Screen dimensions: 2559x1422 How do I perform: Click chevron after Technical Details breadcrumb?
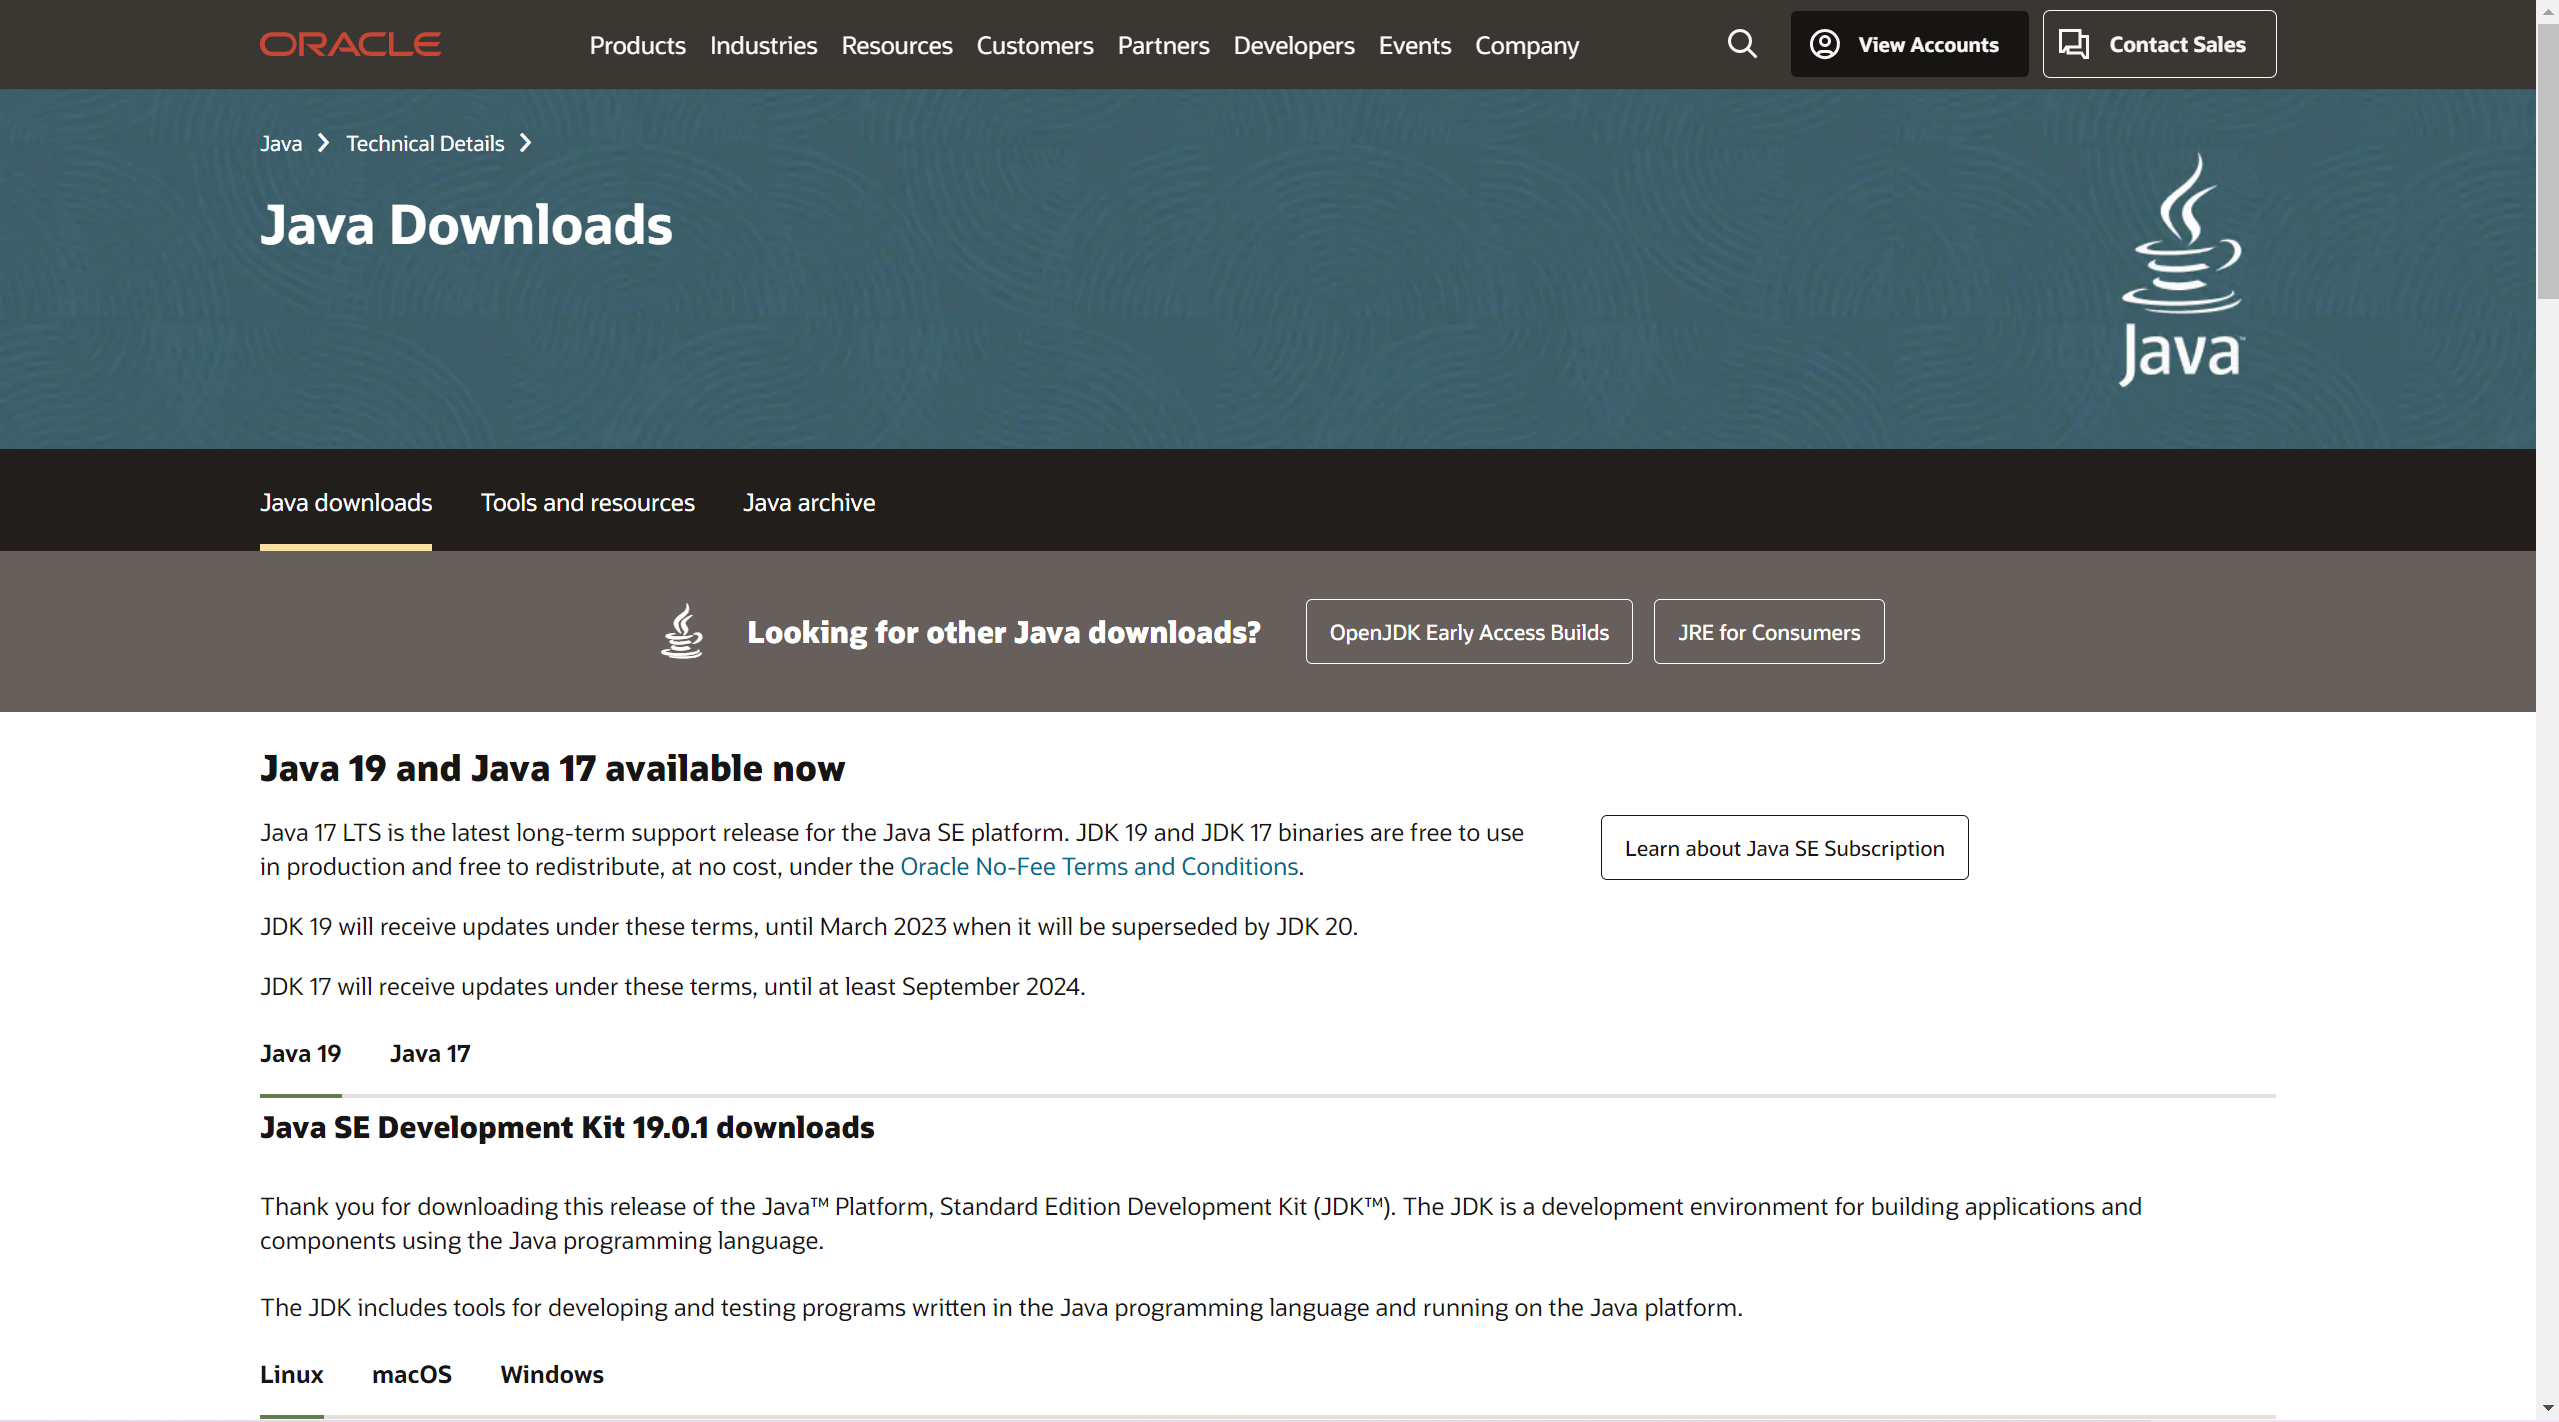(x=525, y=143)
